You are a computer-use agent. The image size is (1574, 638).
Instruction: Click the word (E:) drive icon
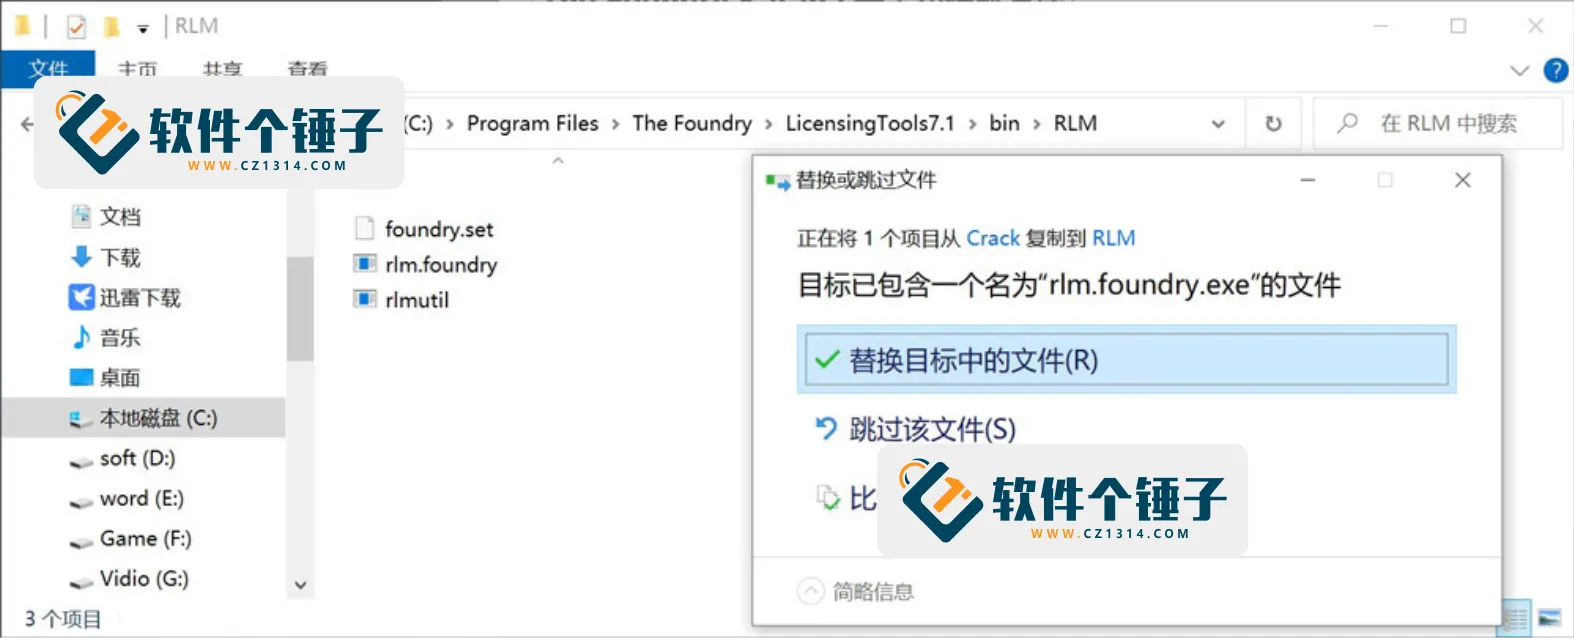click(81, 501)
